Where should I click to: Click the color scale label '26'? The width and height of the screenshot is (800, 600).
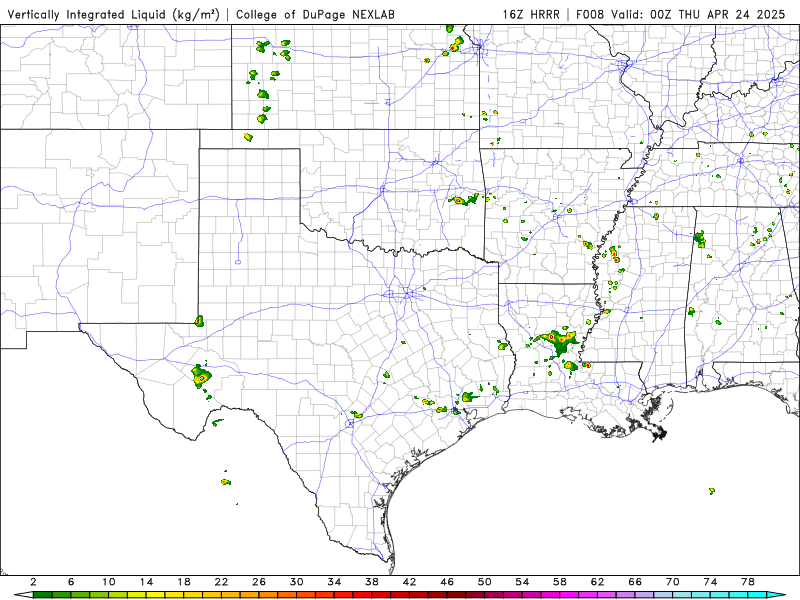[x=259, y=582]
